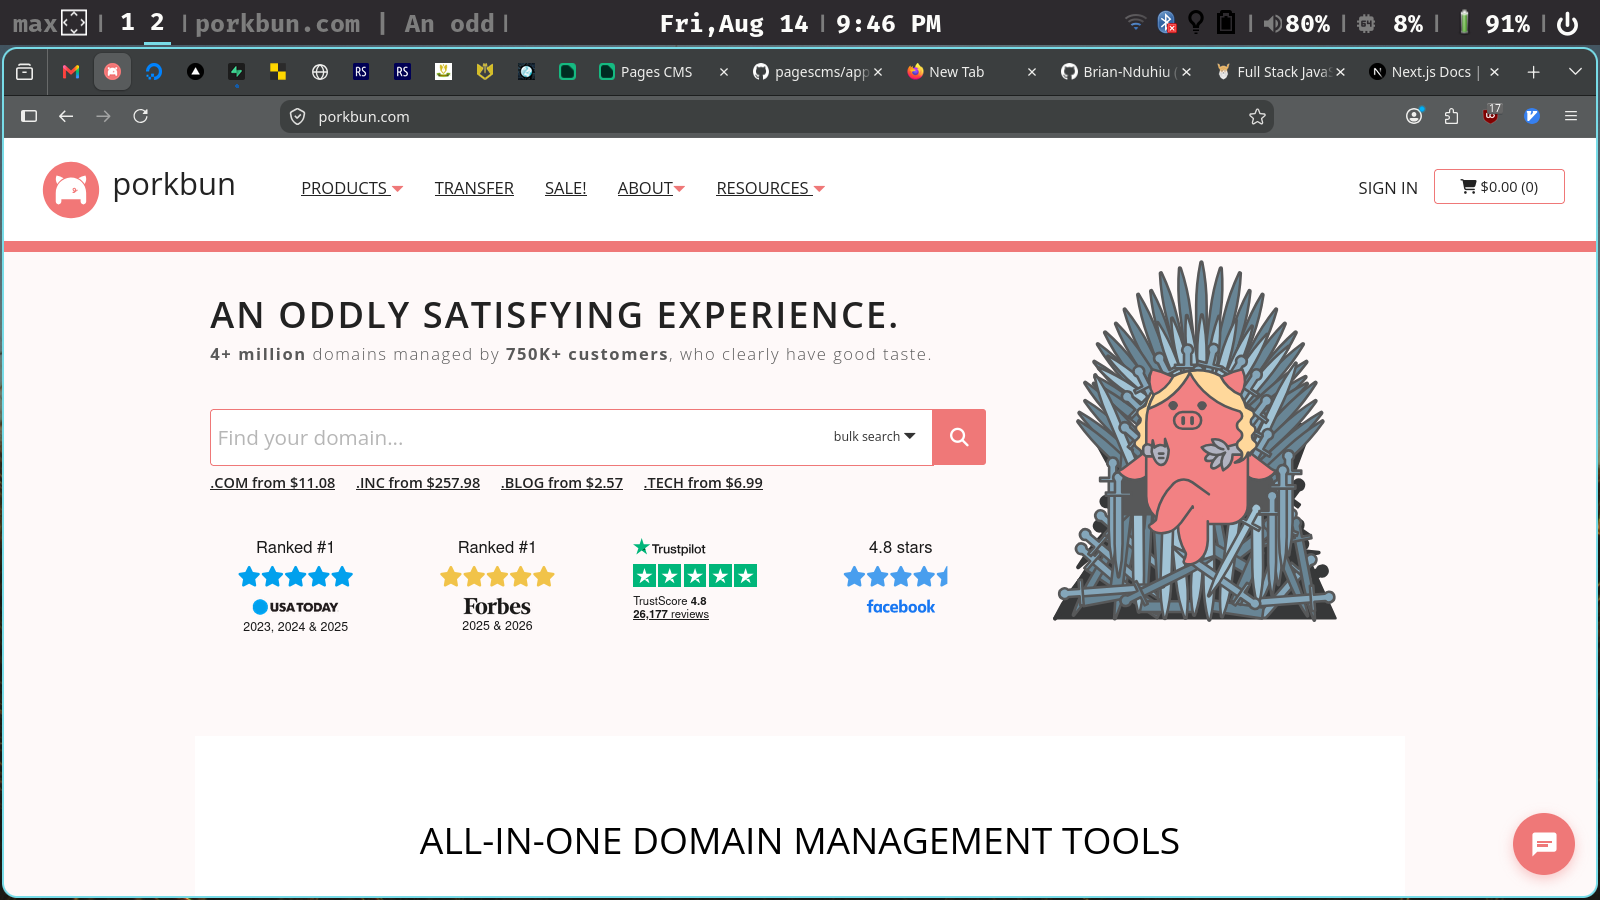Close the Next.js Docs tab

(1494, 72)
